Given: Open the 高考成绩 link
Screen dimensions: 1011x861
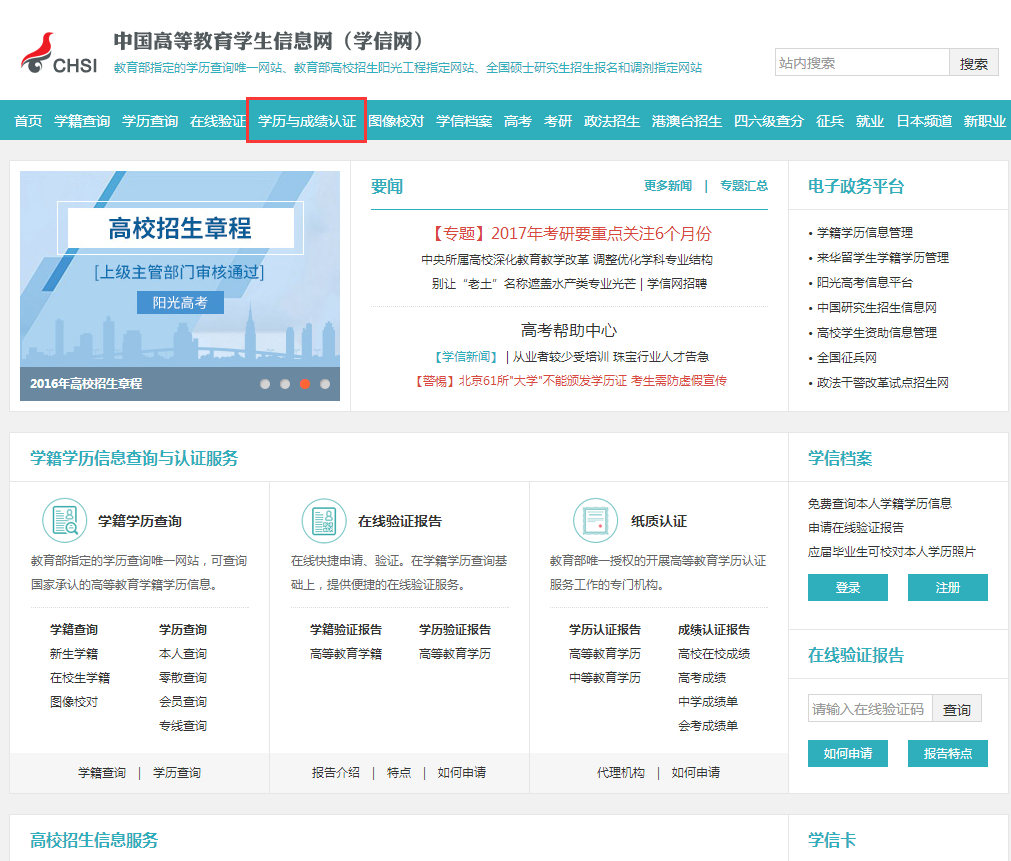Looking at the screenshot, I should pos(702,678).
